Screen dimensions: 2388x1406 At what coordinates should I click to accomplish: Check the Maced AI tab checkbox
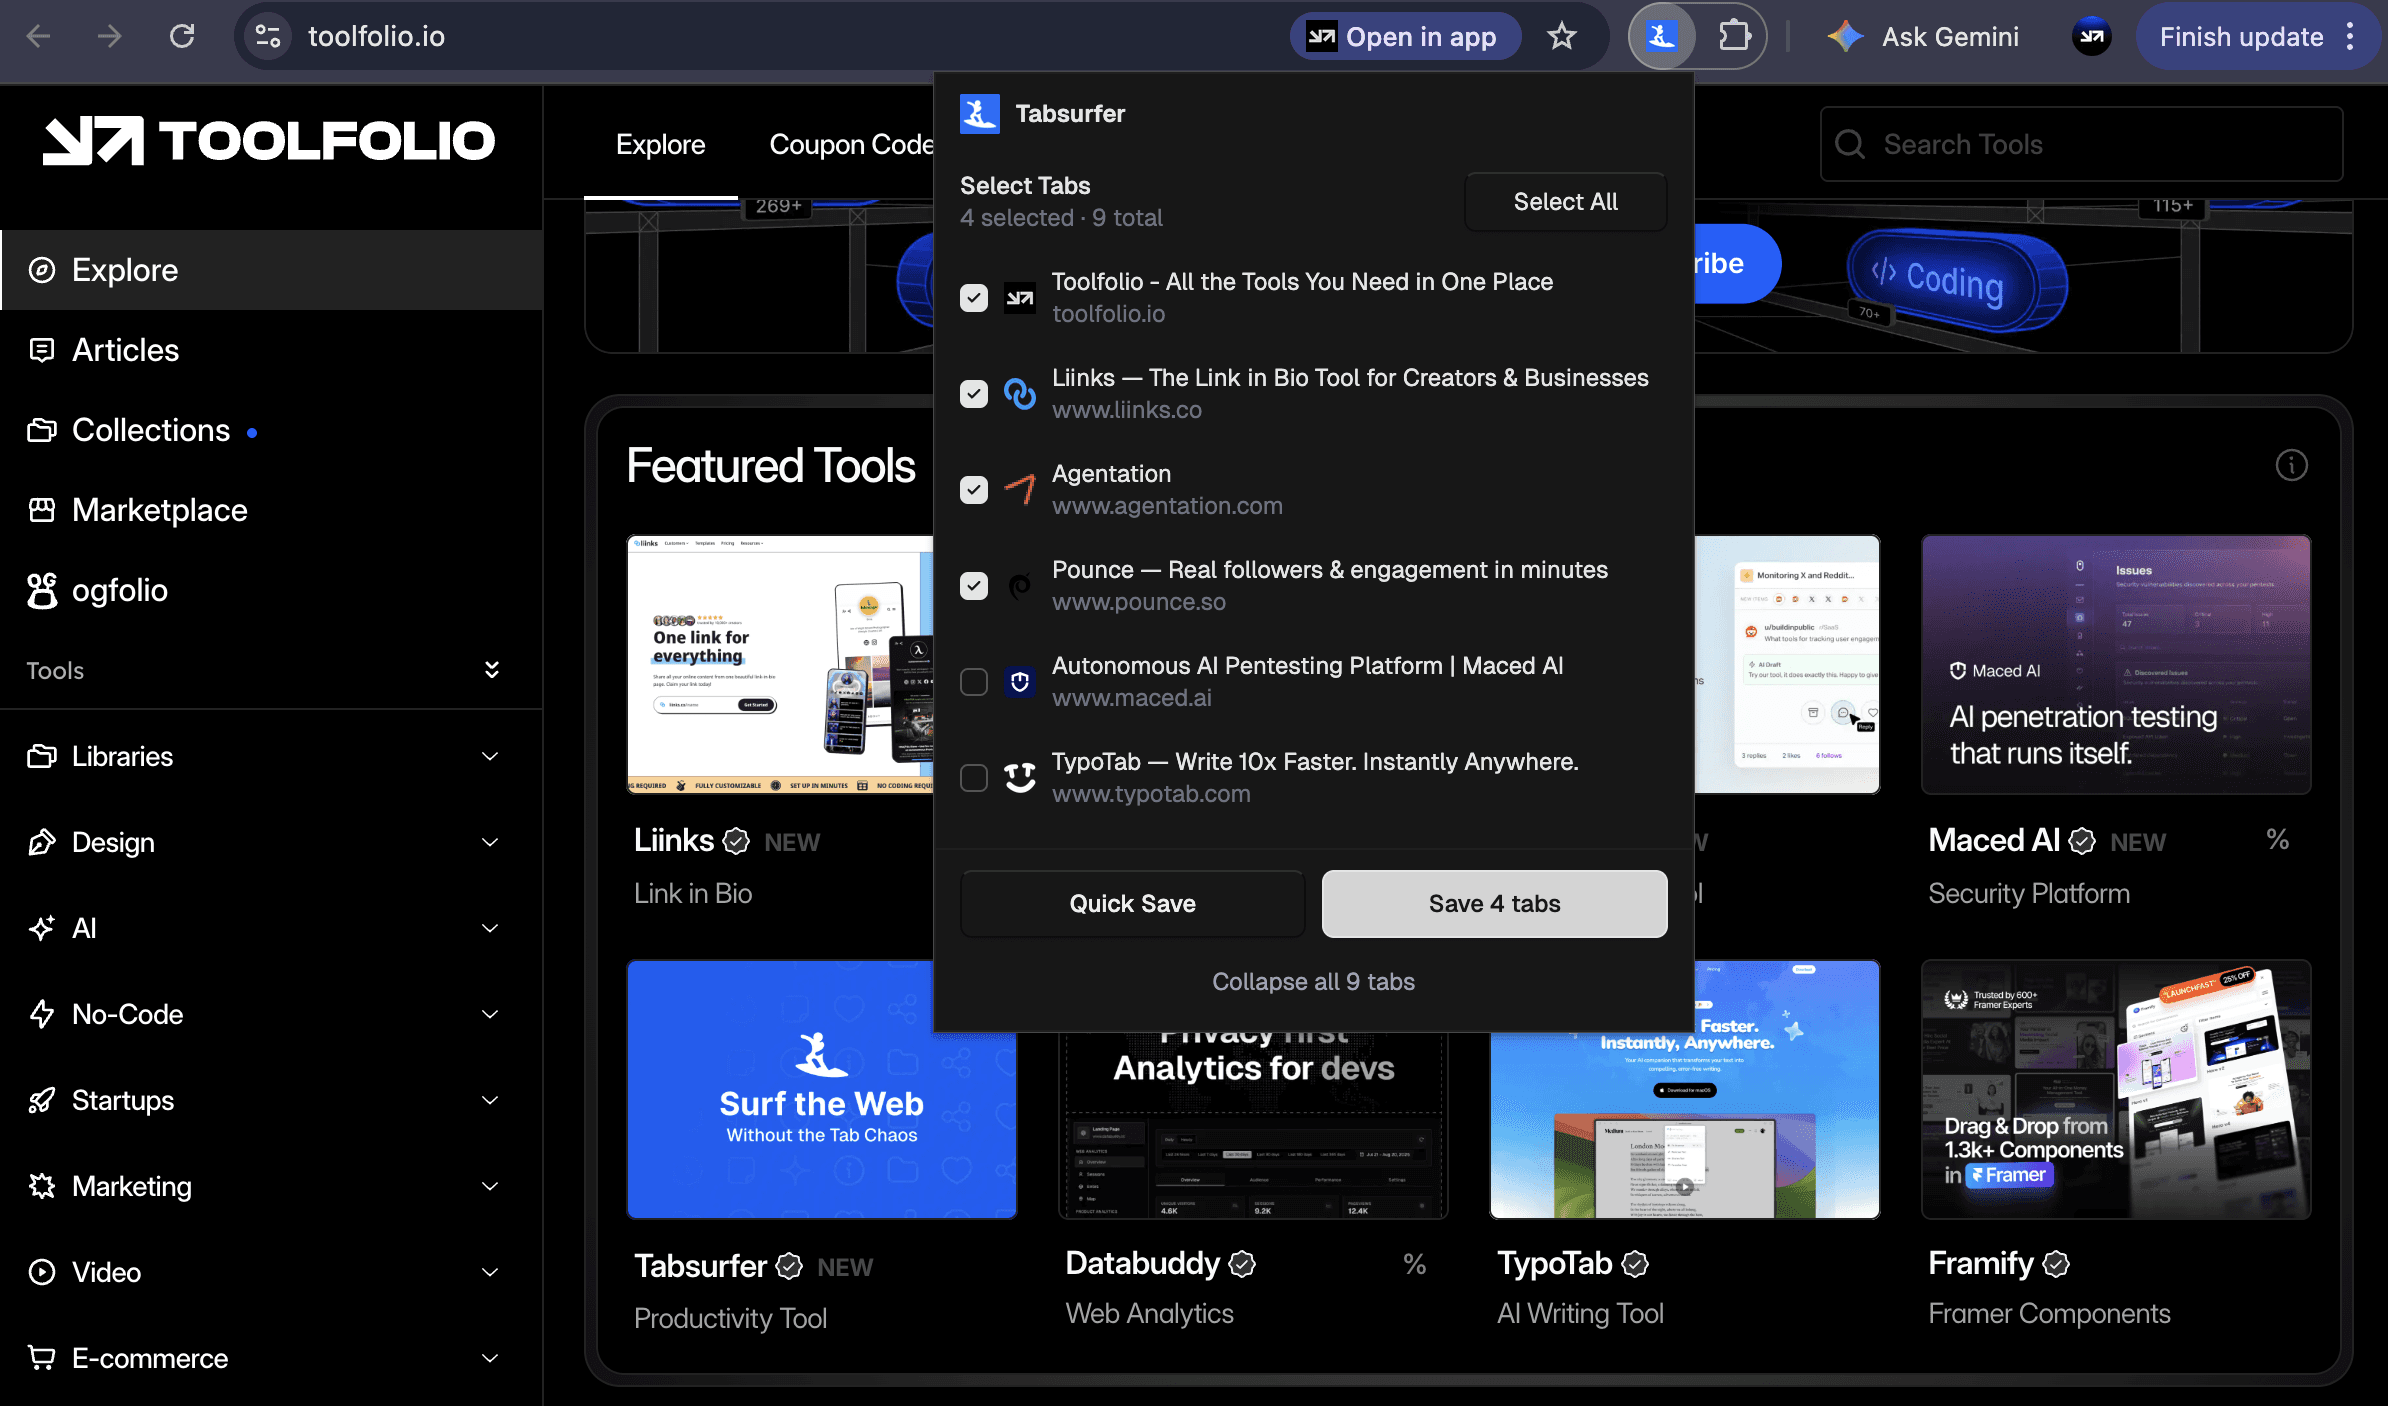pyautogui.click(x=974, y=682)
